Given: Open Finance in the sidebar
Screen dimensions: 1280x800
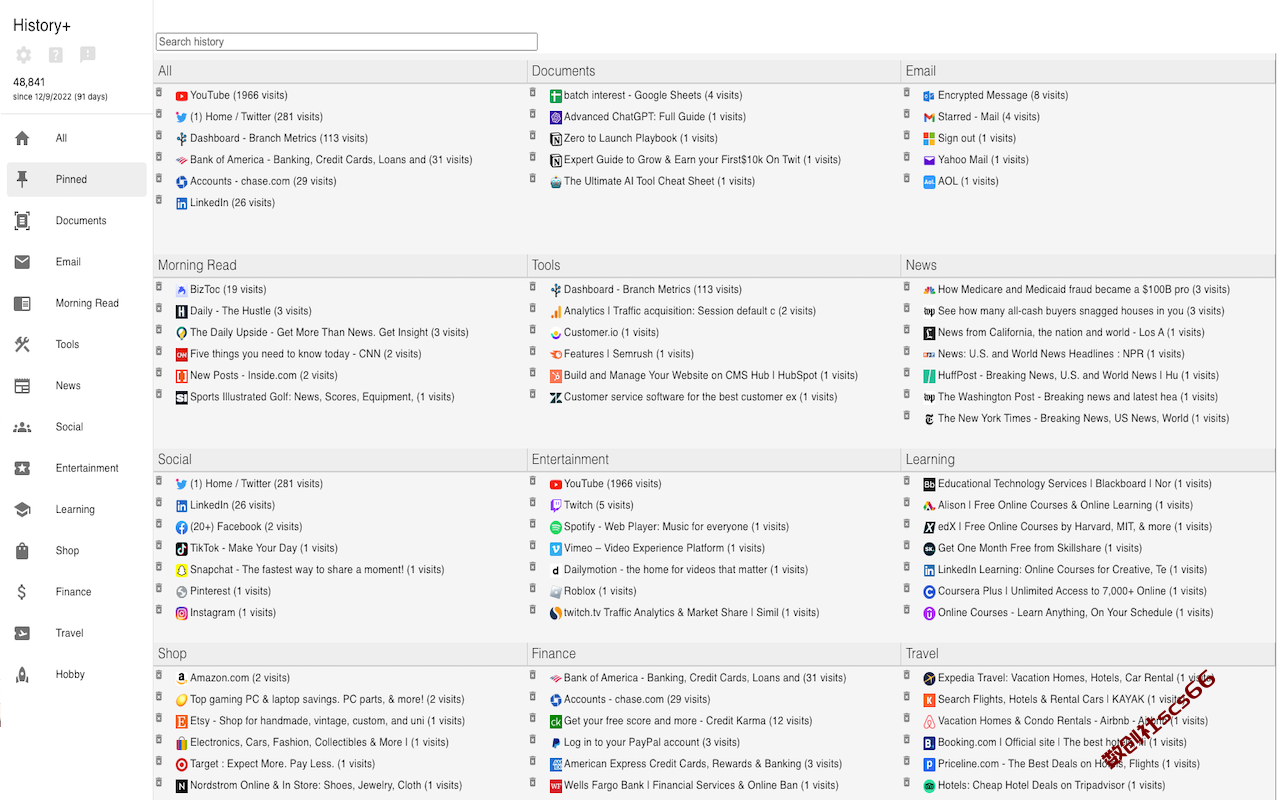Looking at the screenshot, I should (77, 592).
